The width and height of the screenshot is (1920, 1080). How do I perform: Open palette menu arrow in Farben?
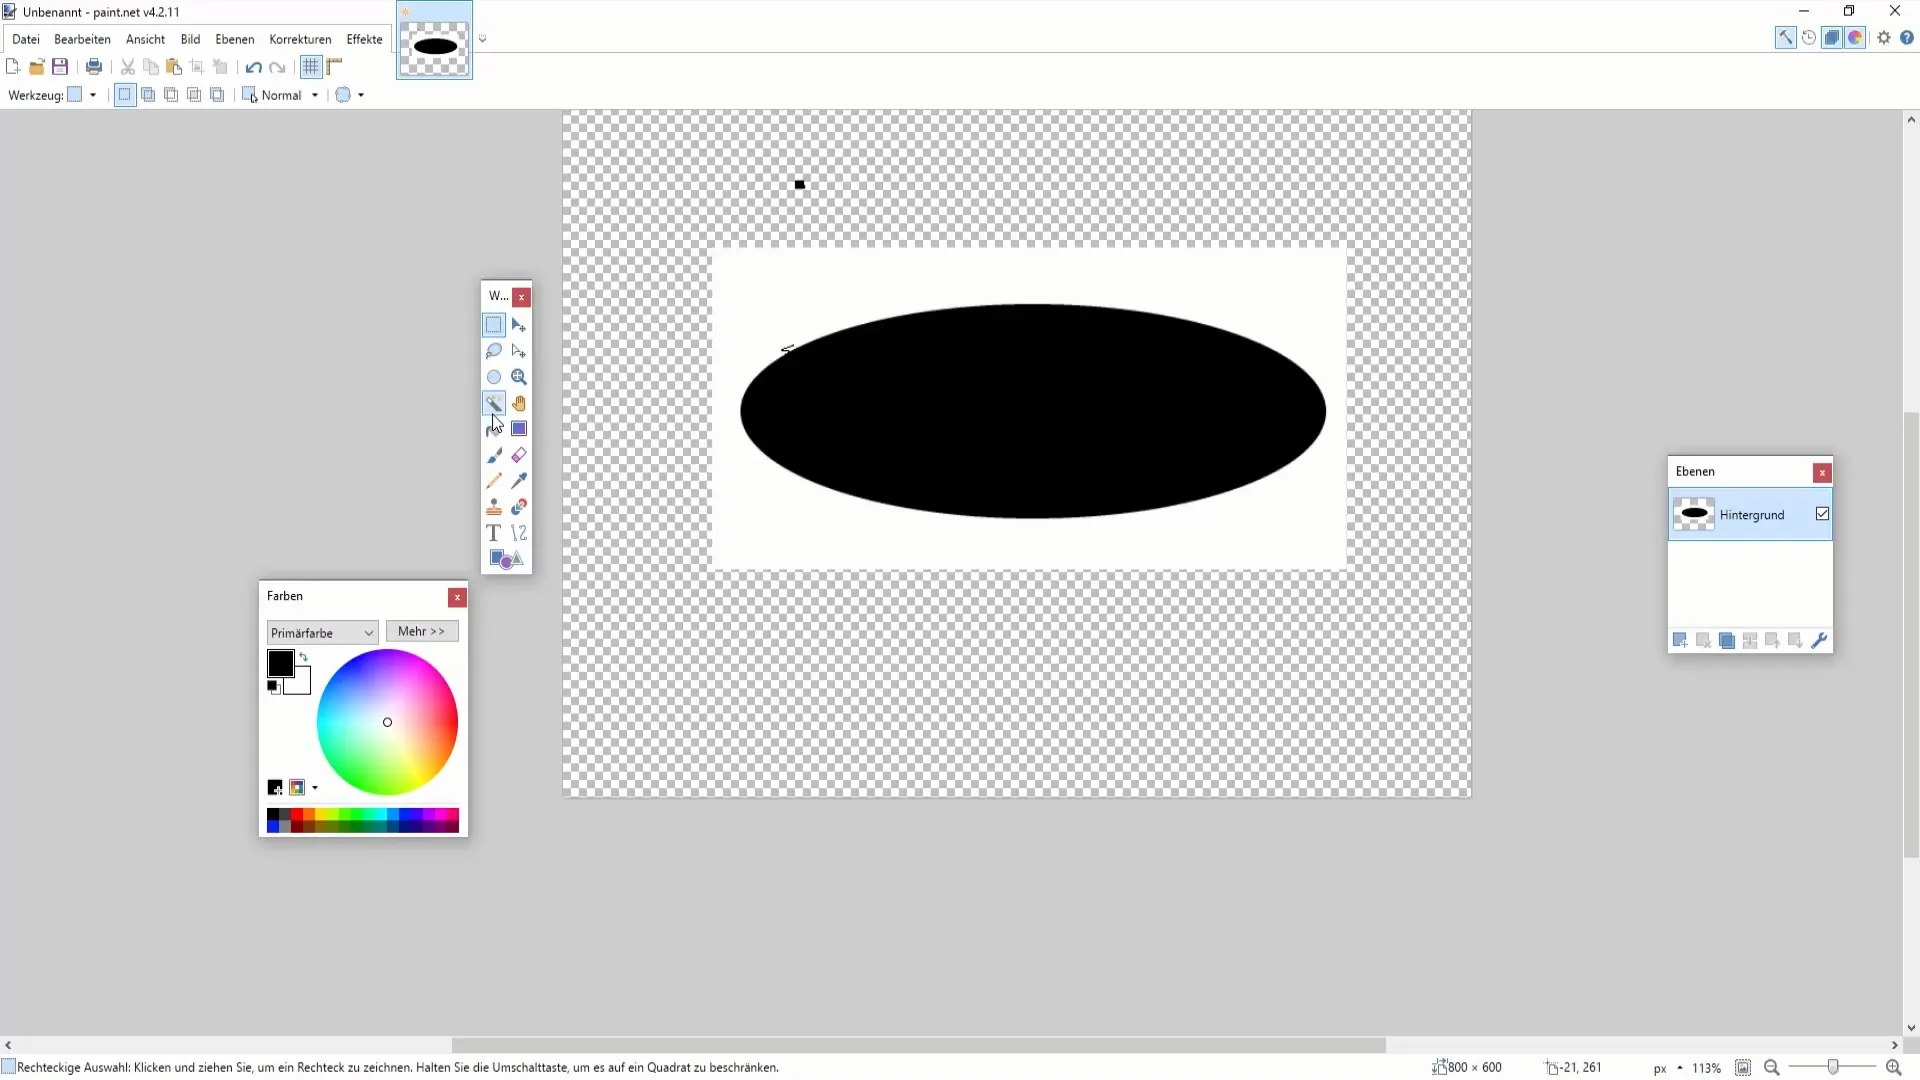(x=315, y=788)
